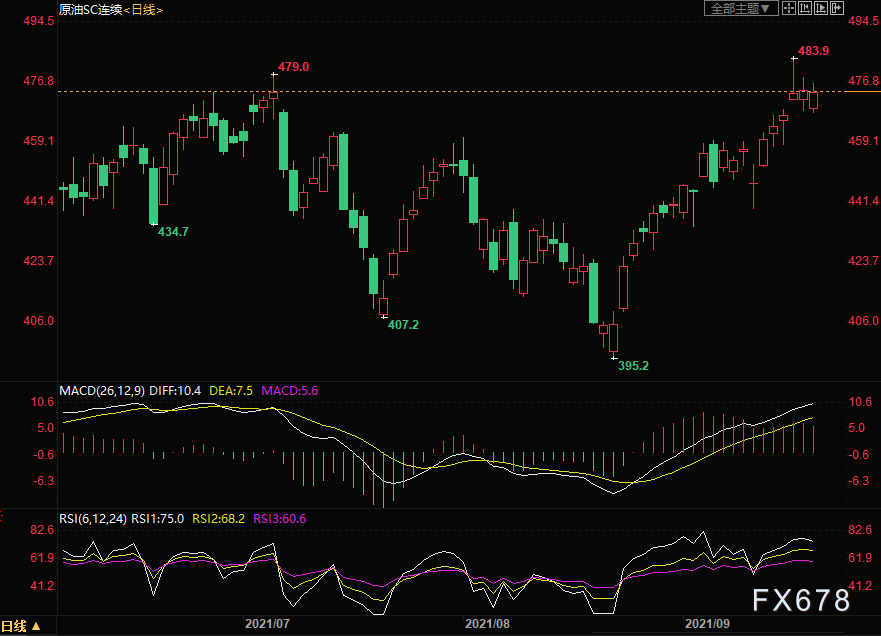
Task: Select the 2021/09 timeline label
Action: point(707,624)
